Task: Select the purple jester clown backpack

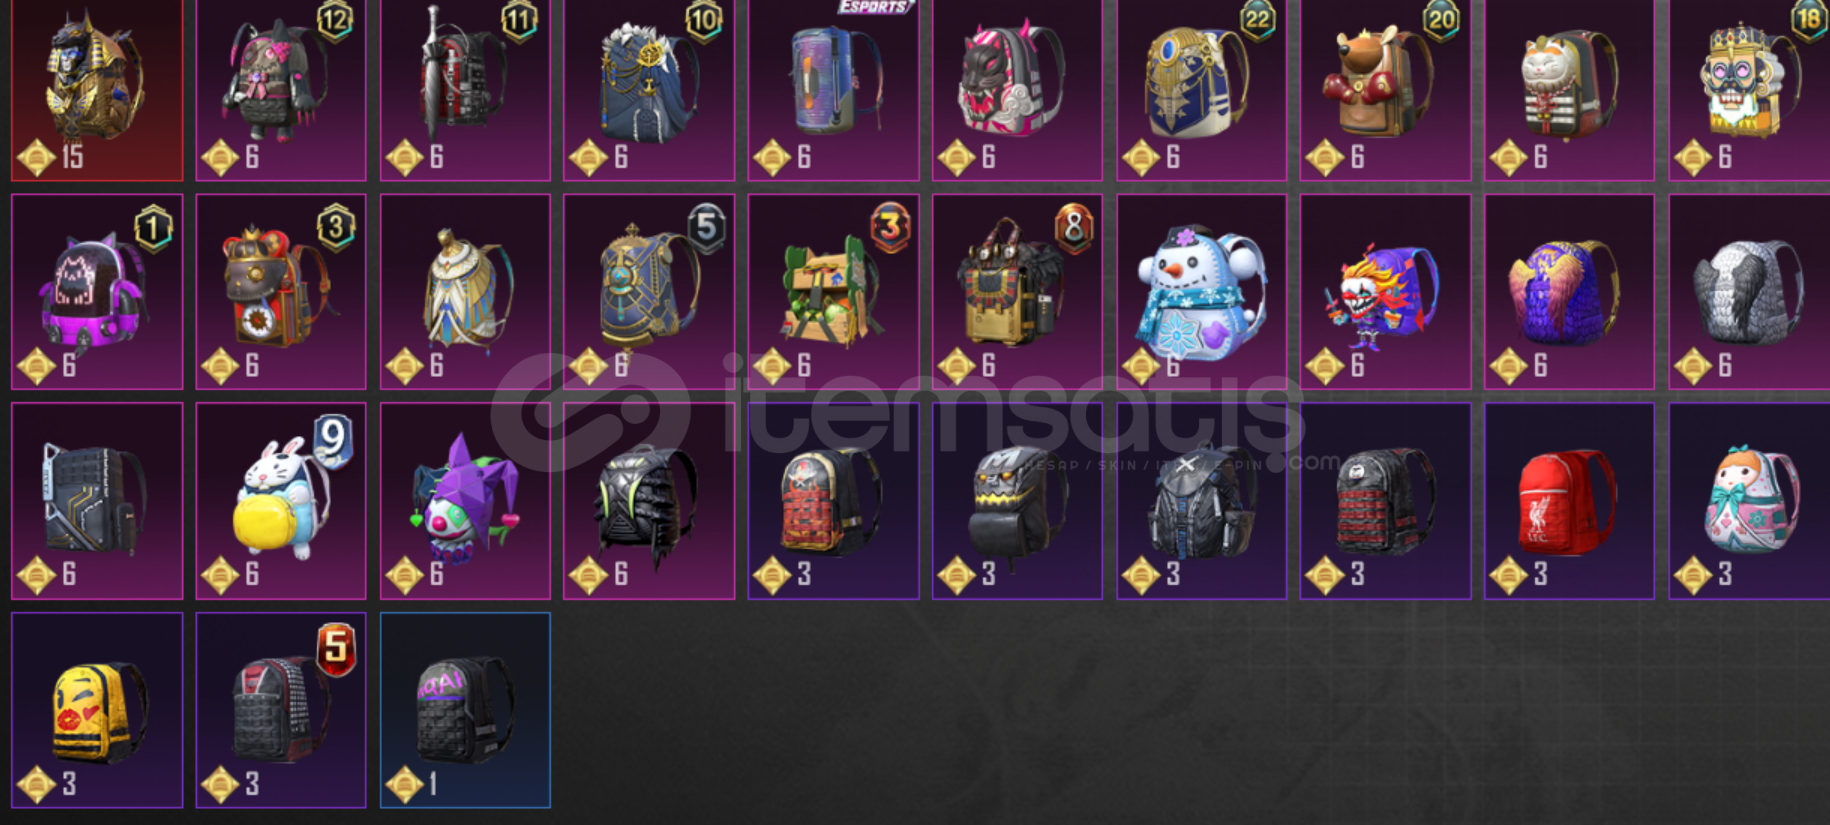Action: [465, 501]
